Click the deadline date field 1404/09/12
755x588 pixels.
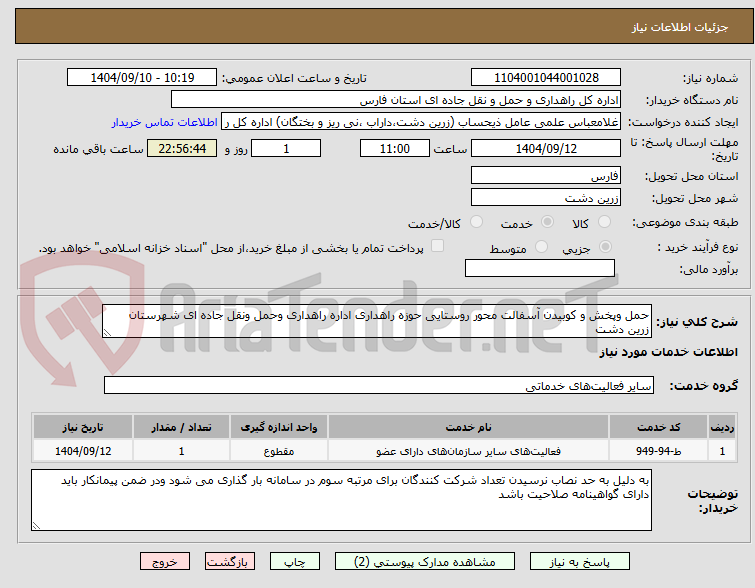(x=546, y=148)
